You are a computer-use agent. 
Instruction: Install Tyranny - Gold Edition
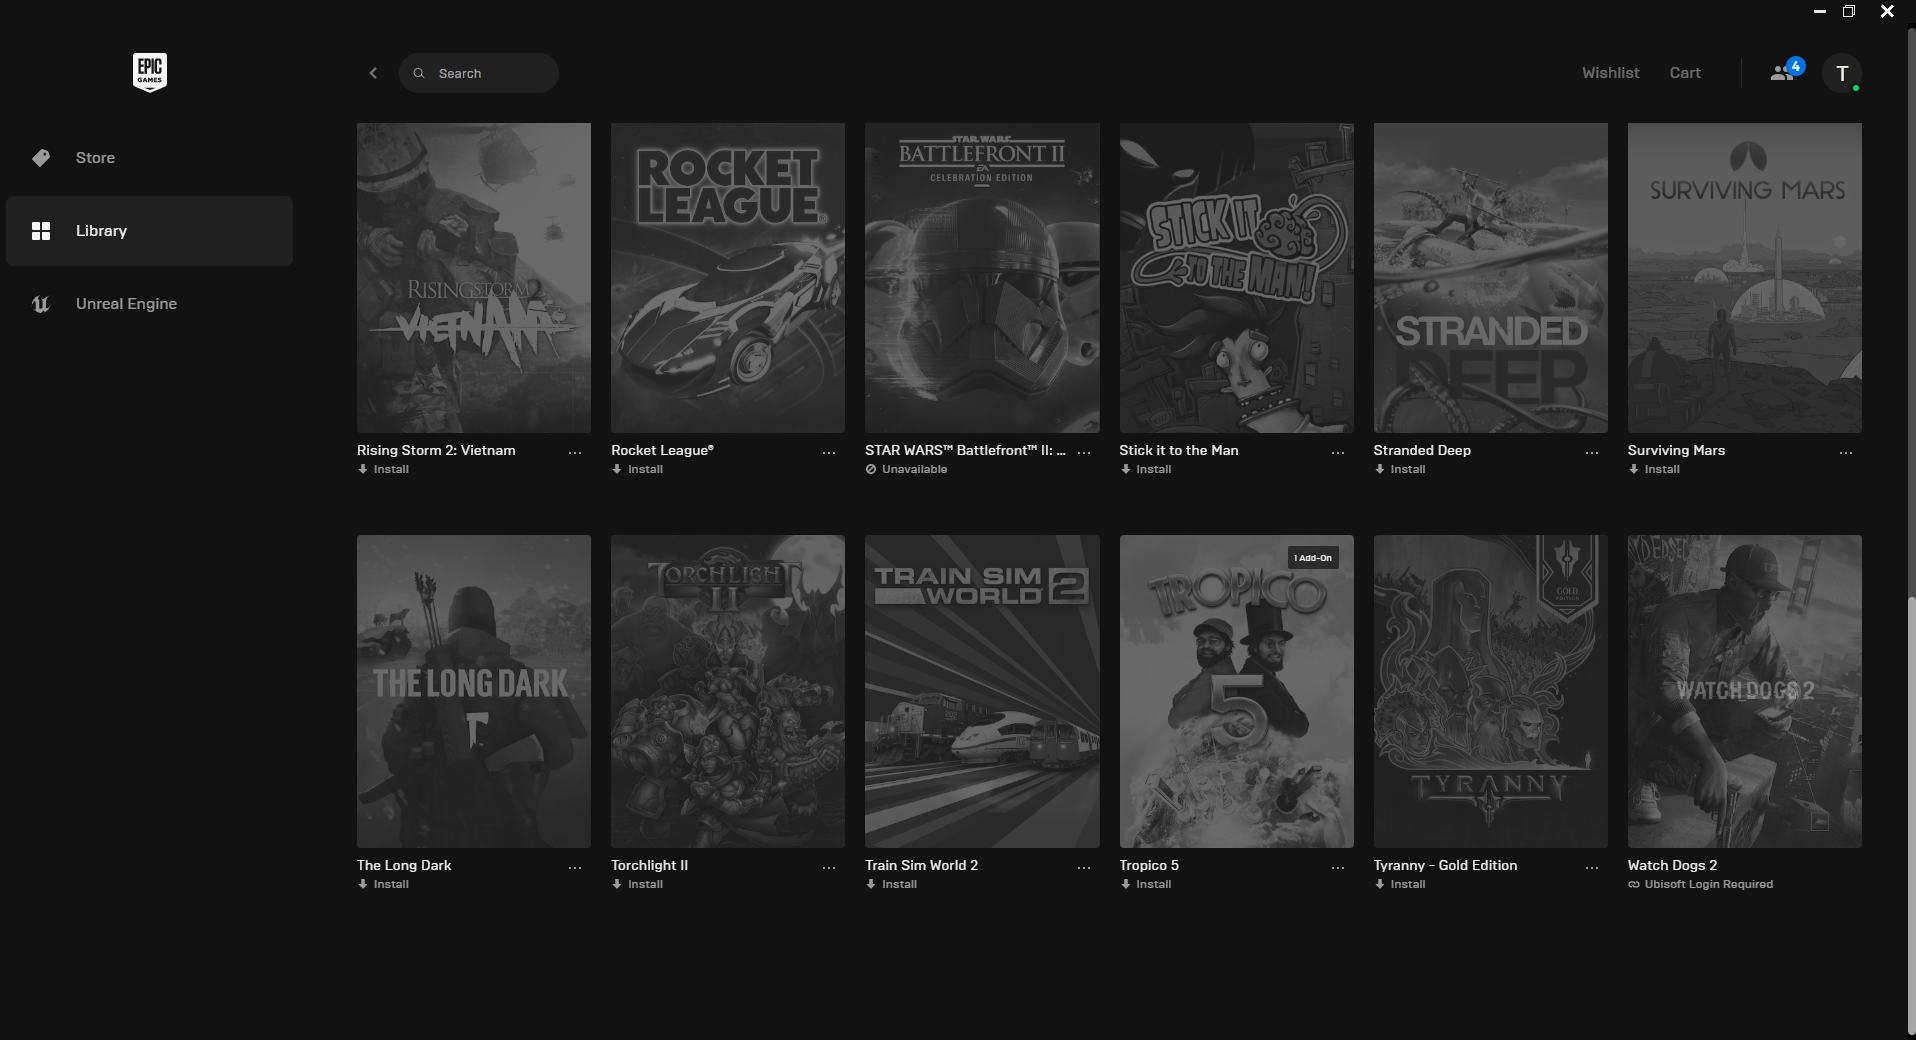pos(1400,884)
